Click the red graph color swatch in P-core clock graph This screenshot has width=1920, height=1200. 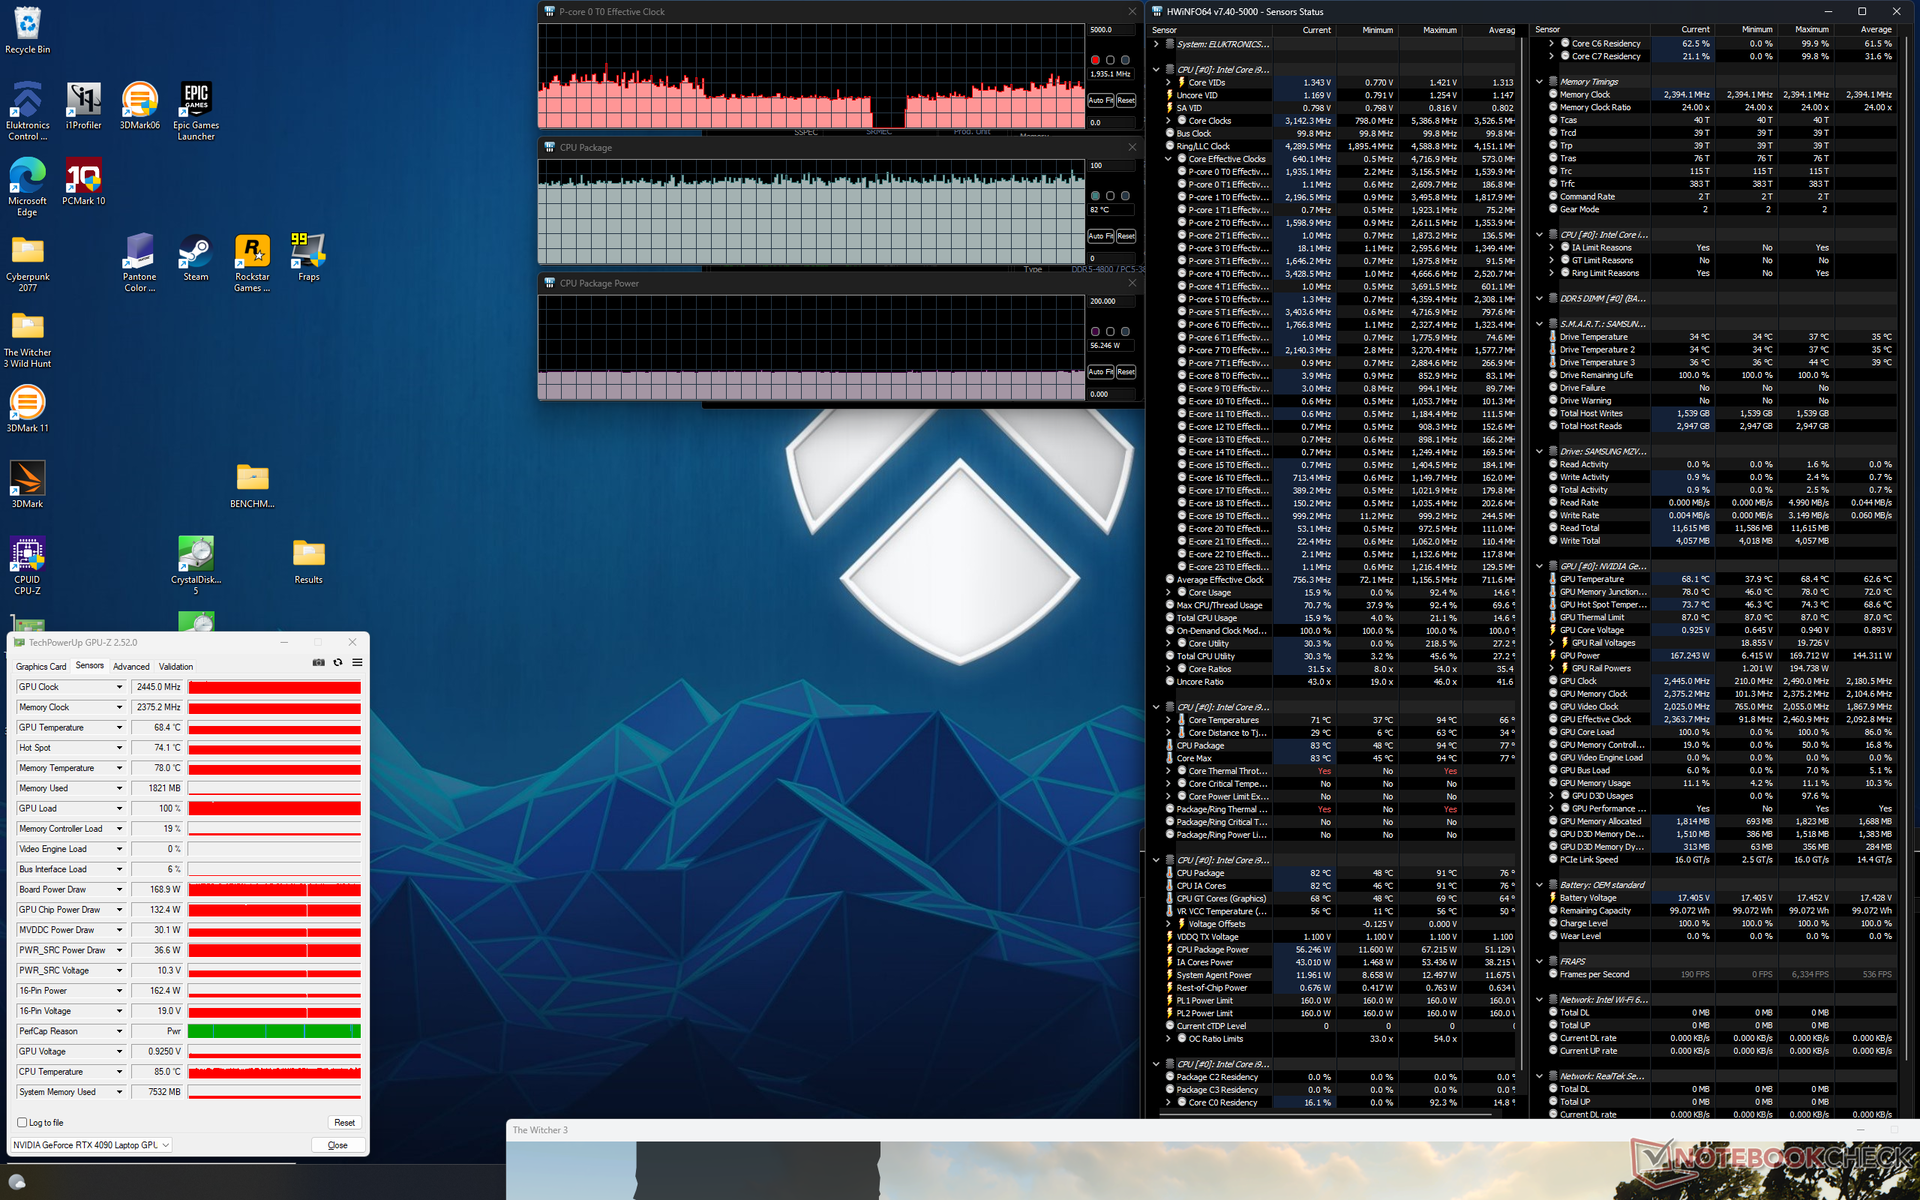point(1095,60)
